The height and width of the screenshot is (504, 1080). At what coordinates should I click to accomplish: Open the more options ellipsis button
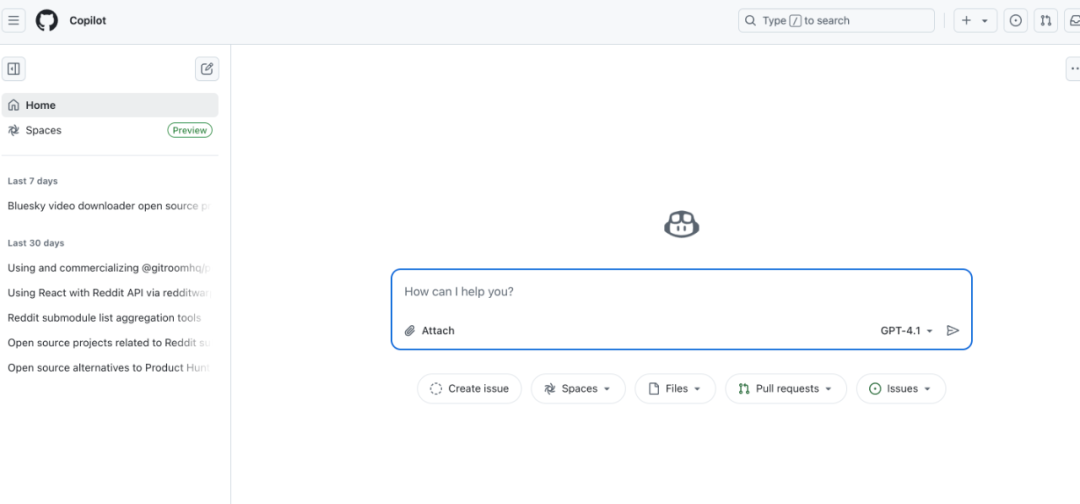click(1073, 69)
